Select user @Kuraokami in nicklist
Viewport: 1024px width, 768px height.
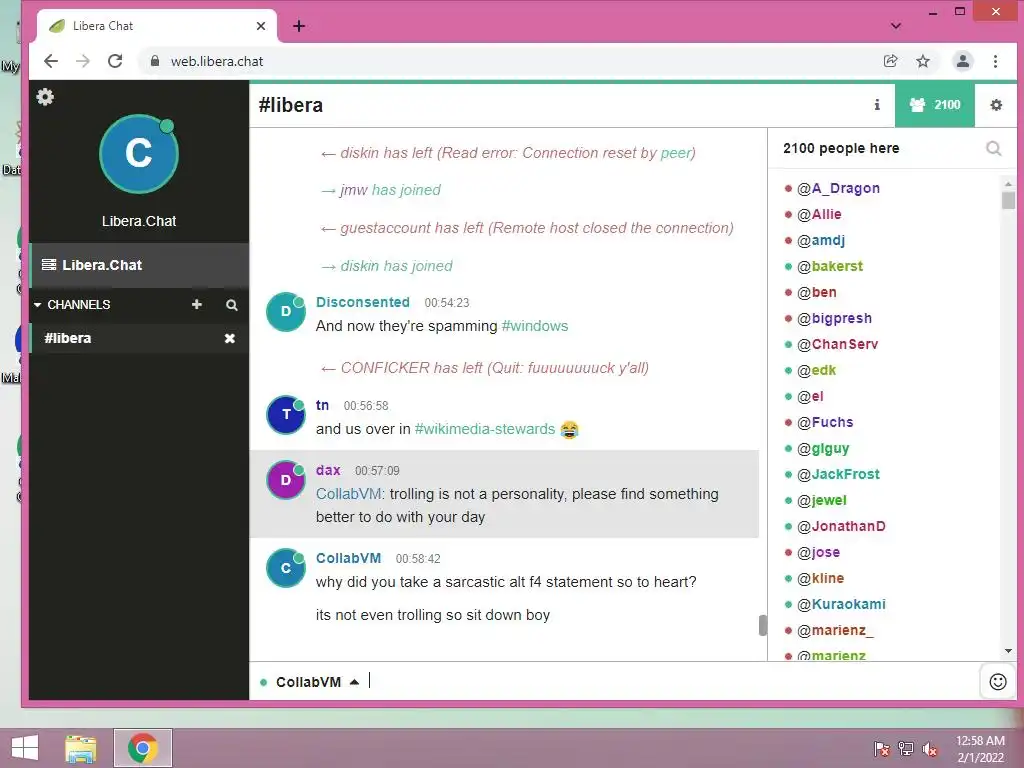pyautogui.click(x=841, y=604)
